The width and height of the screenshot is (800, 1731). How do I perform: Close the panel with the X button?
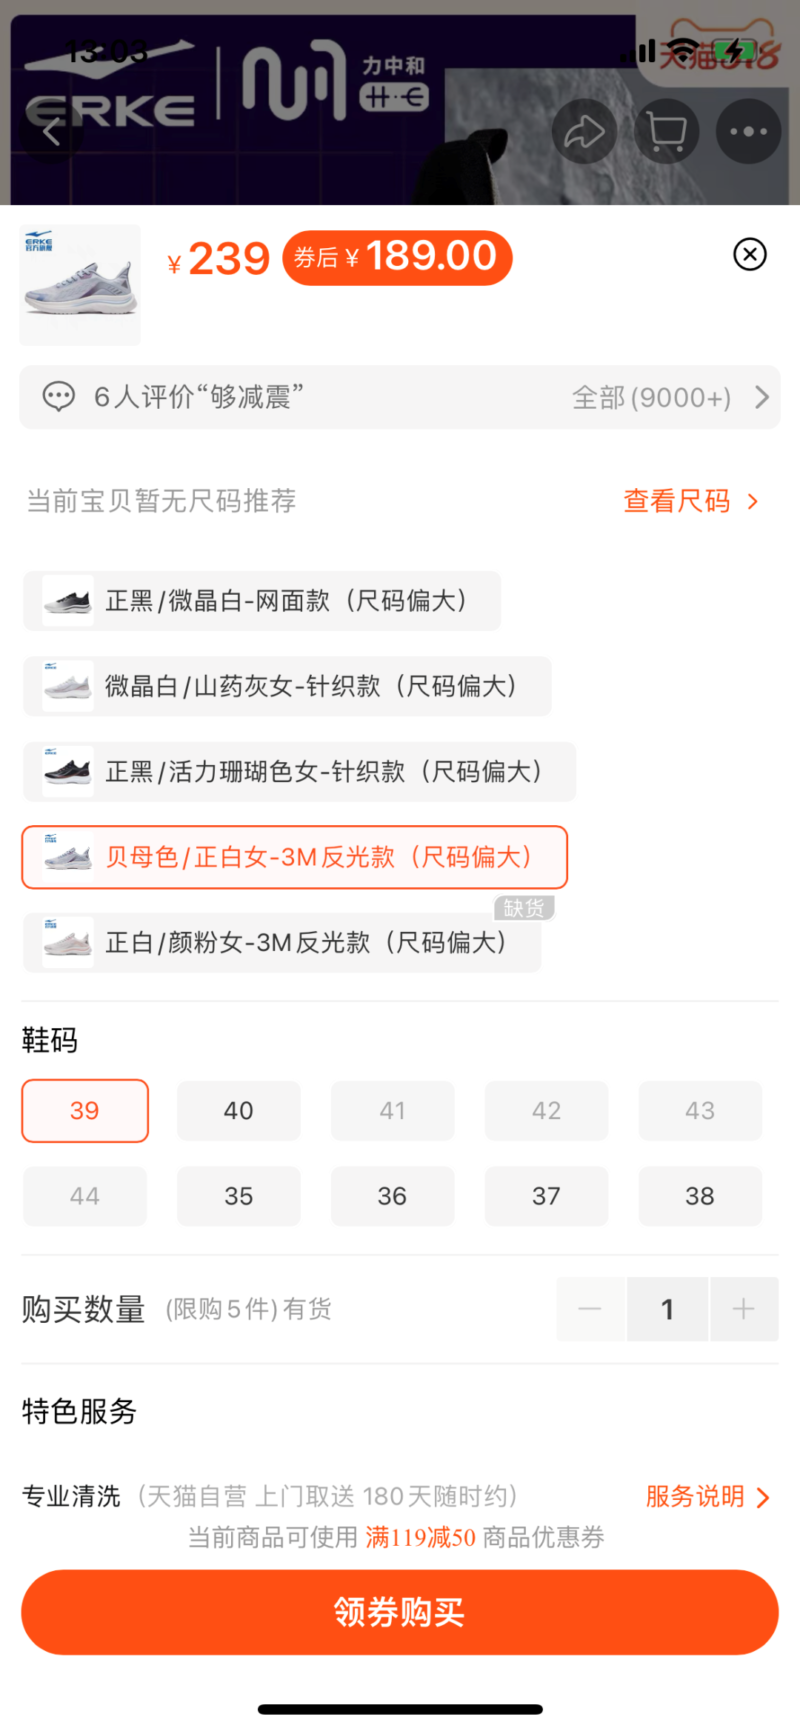(x=749, y=255)
